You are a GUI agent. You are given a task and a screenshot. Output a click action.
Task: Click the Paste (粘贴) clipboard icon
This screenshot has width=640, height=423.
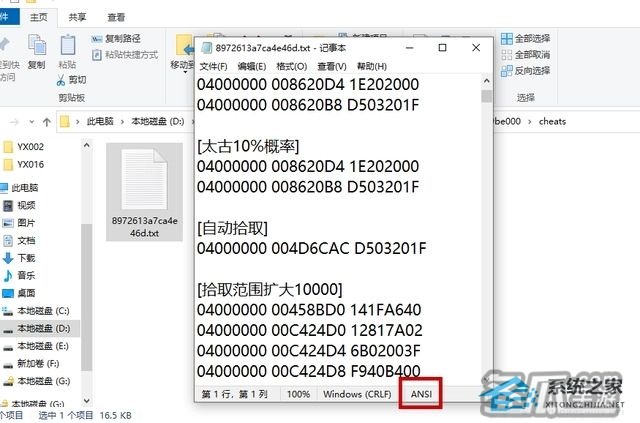[68, 45]
